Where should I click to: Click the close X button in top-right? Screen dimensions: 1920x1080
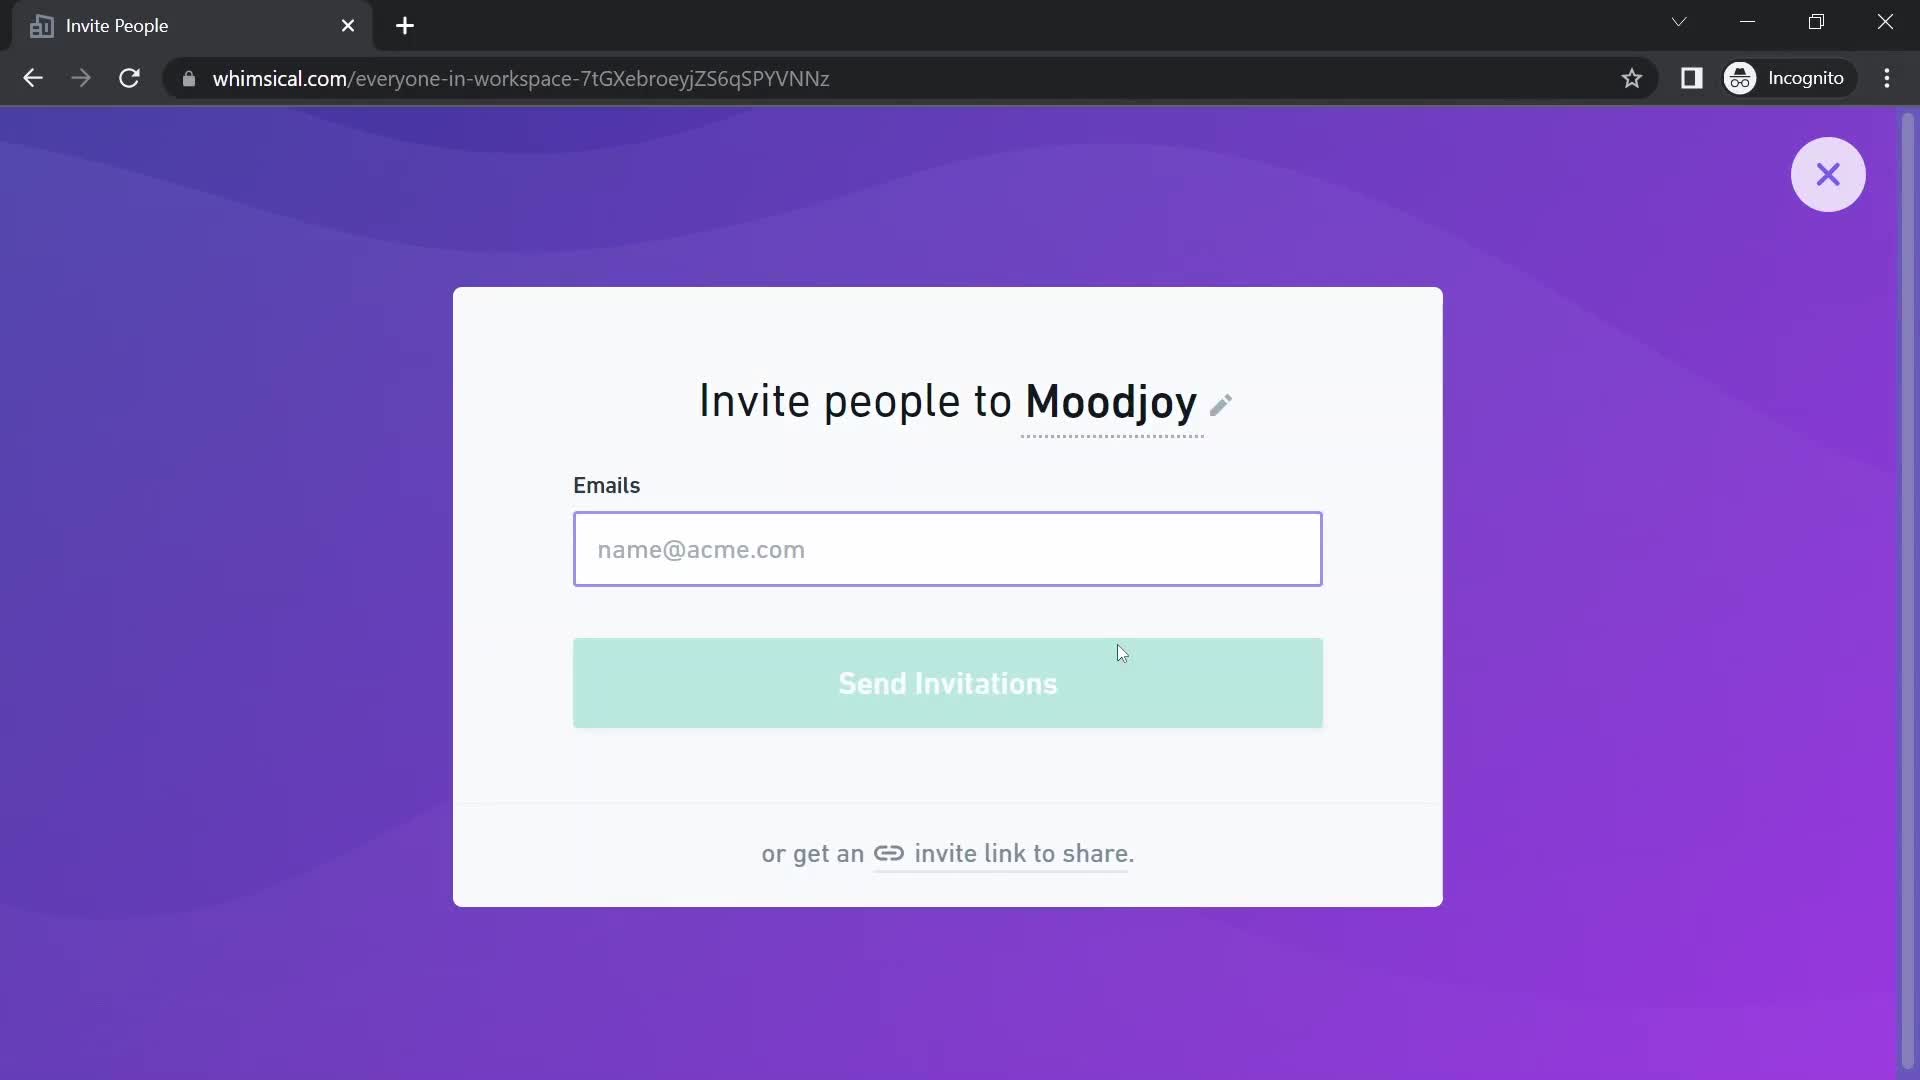[x=1829, y=173]
